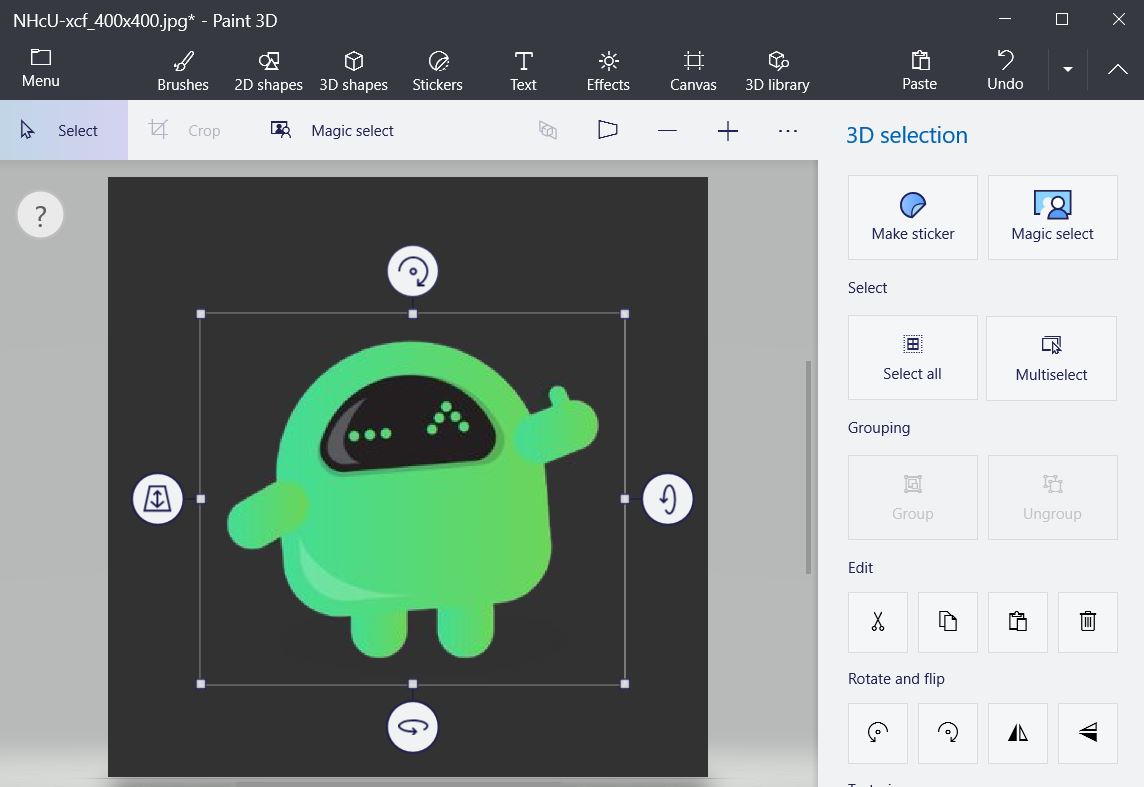Toggle the mixed reality flag icon

[x=608, y=131]
